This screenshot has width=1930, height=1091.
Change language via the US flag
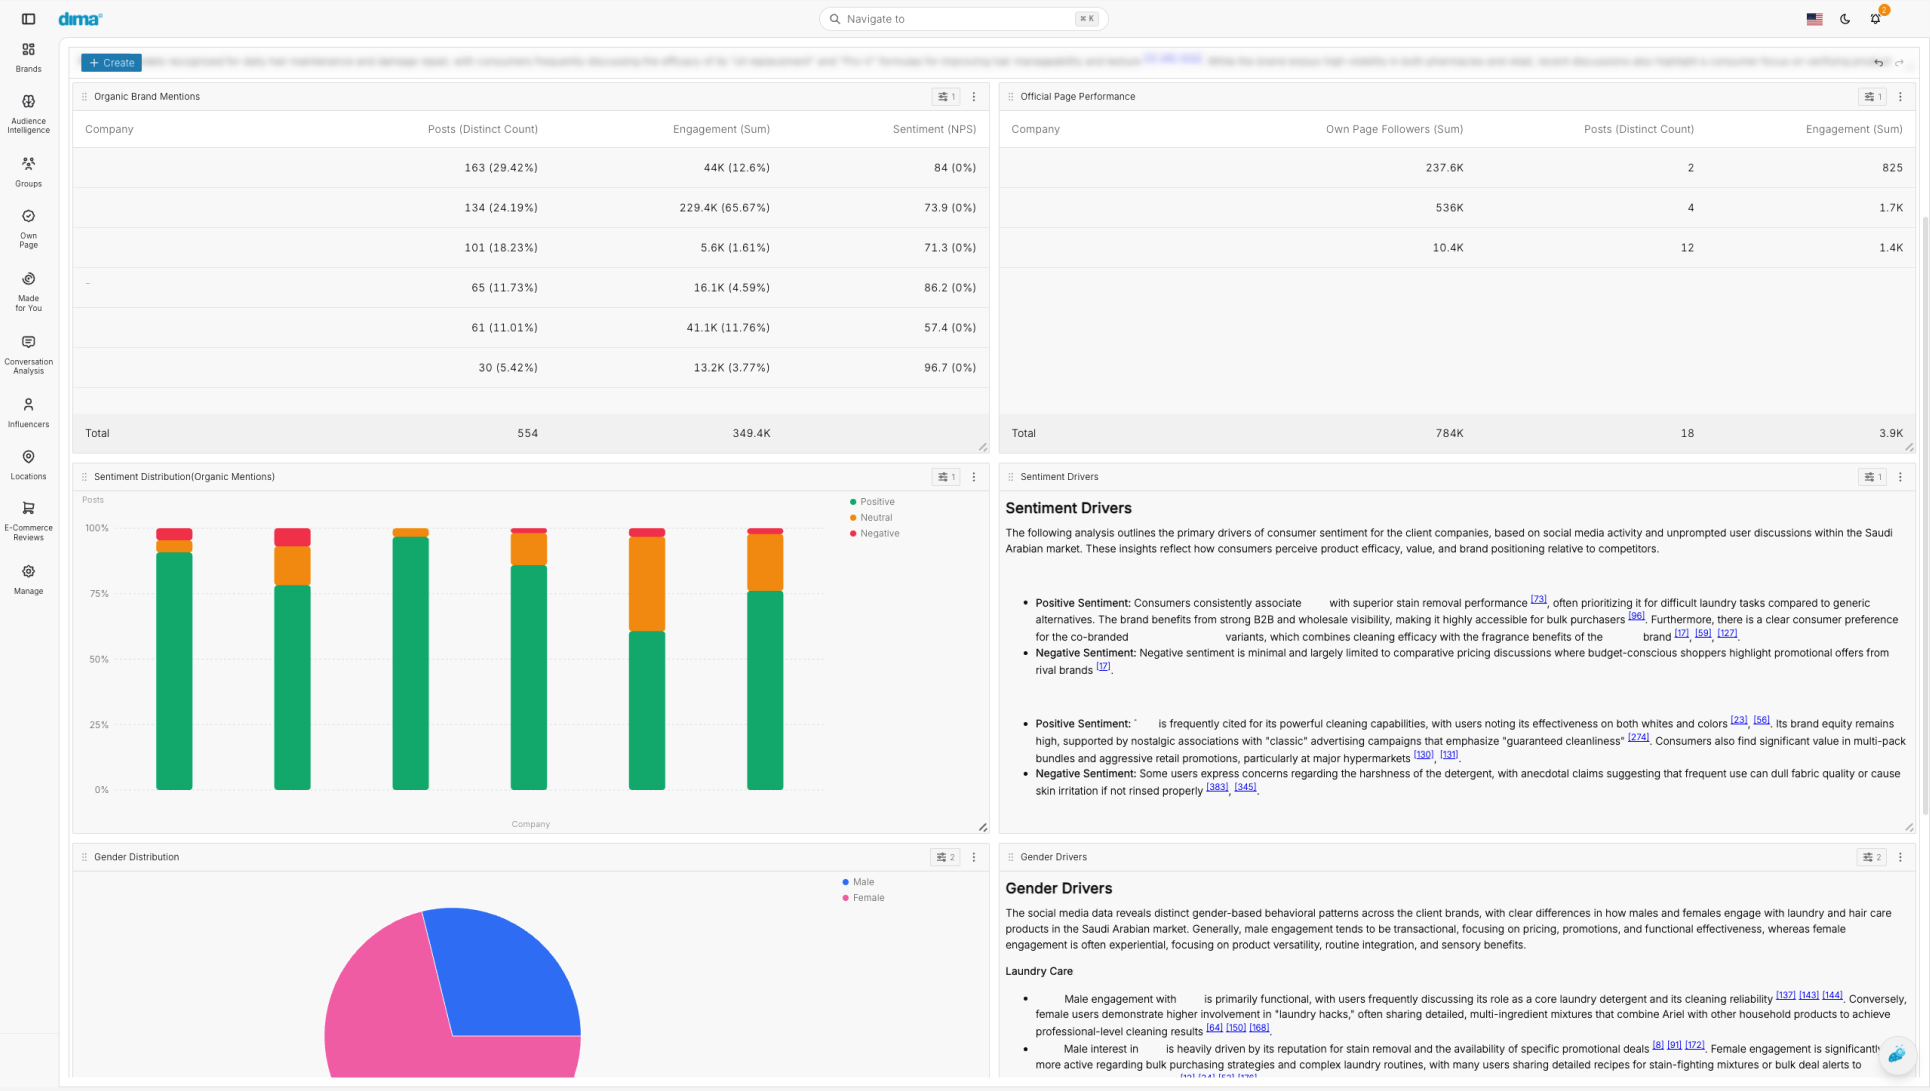pyautogui.click(x=1814, y=19)
